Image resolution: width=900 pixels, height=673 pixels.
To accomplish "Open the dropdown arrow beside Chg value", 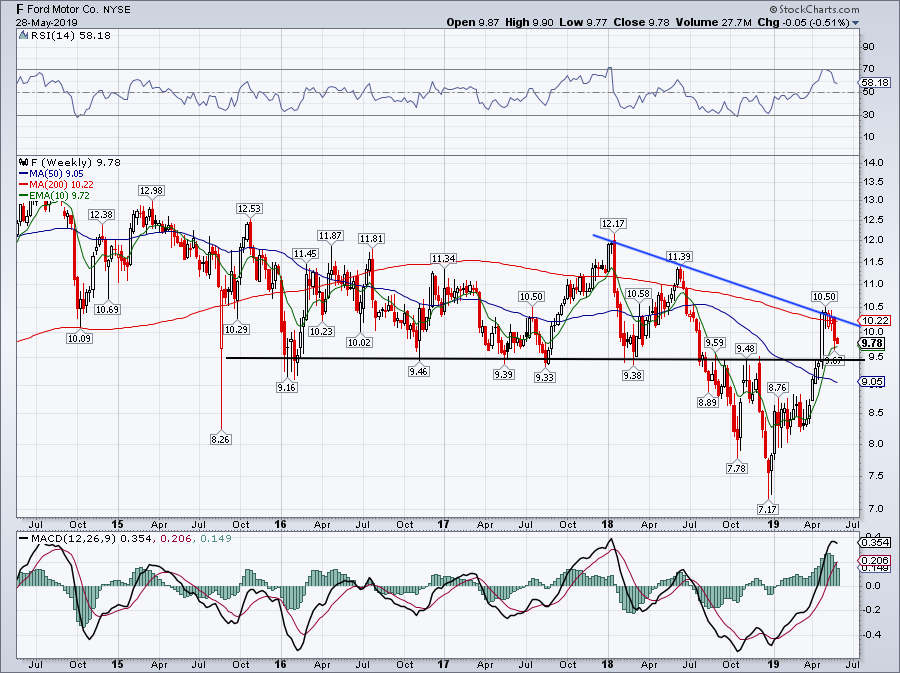I will click(x=856, y=23).
